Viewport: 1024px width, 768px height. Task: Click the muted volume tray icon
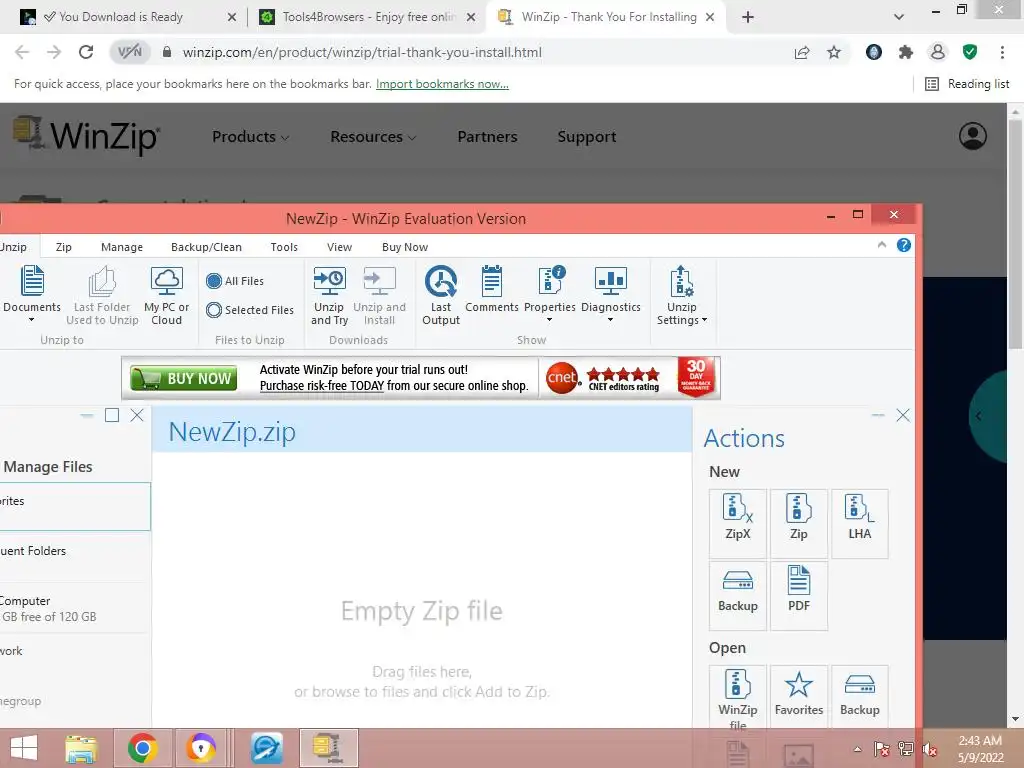pyautogui.click(x=929, y=749)
